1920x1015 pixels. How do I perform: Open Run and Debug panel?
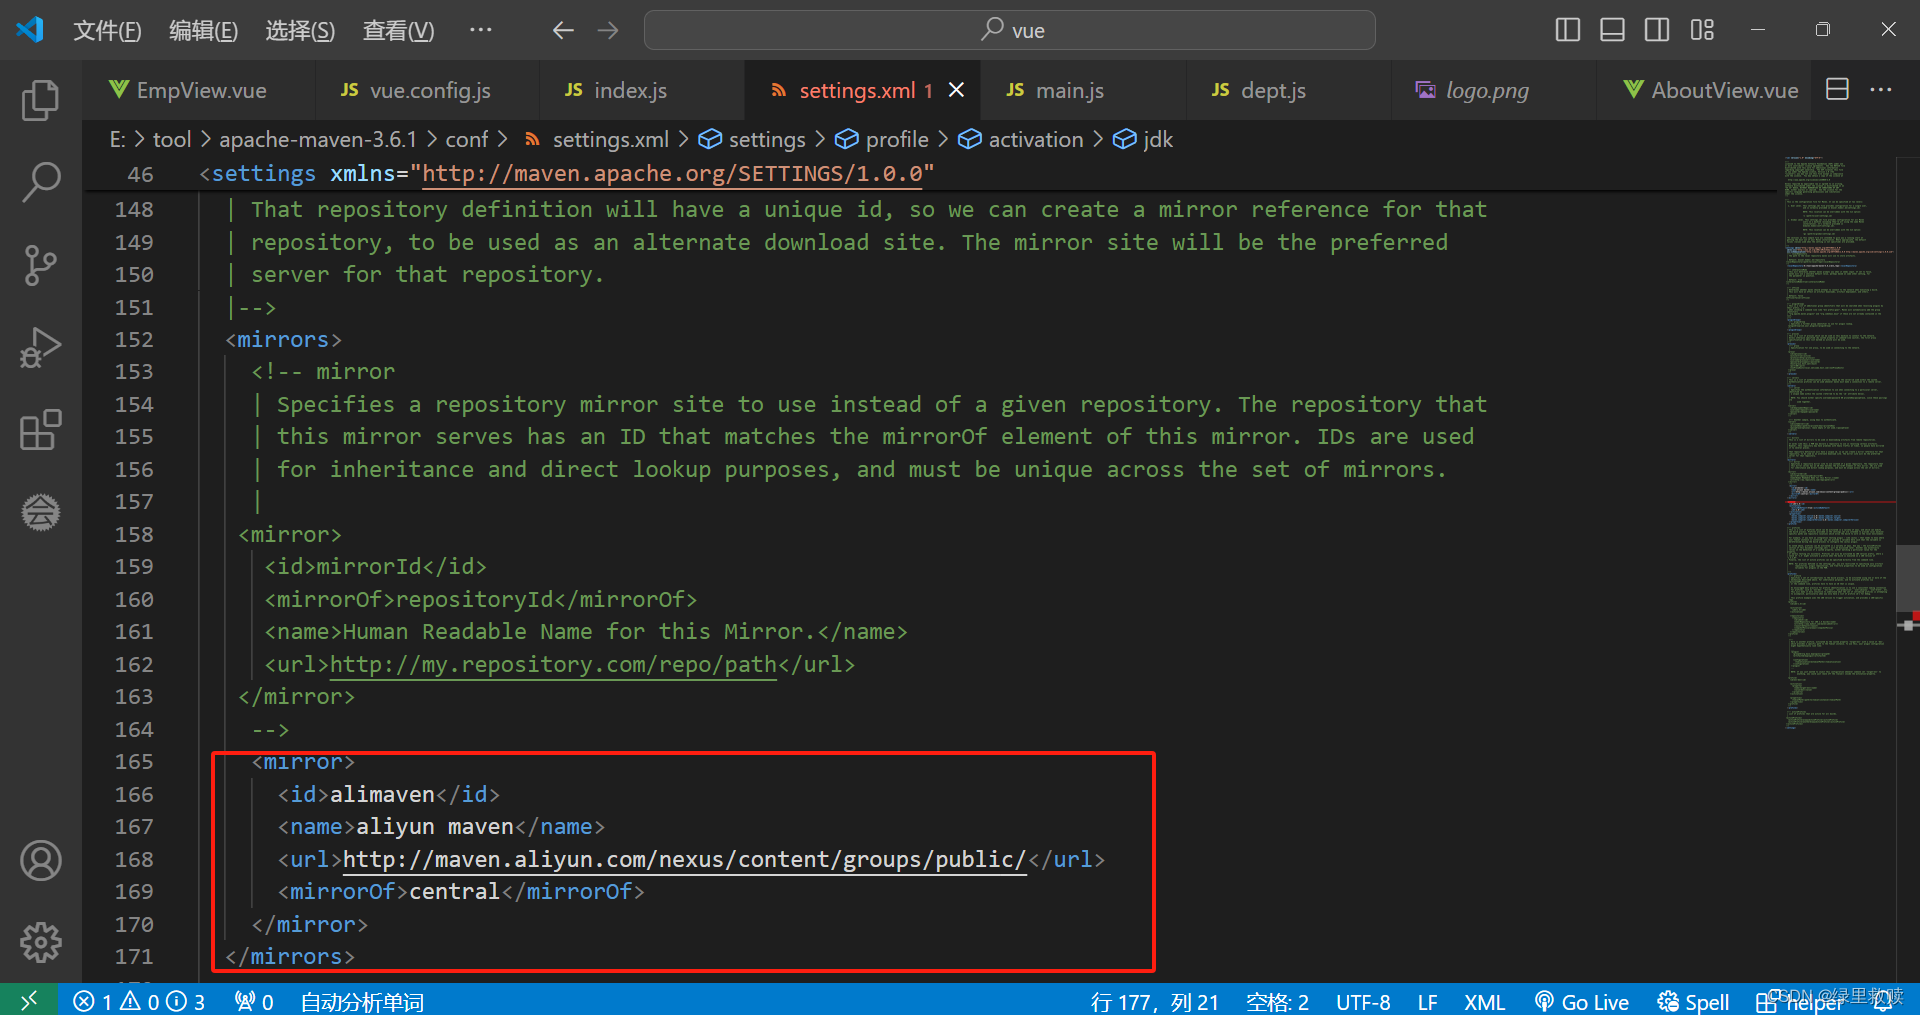tap(40, 347)
